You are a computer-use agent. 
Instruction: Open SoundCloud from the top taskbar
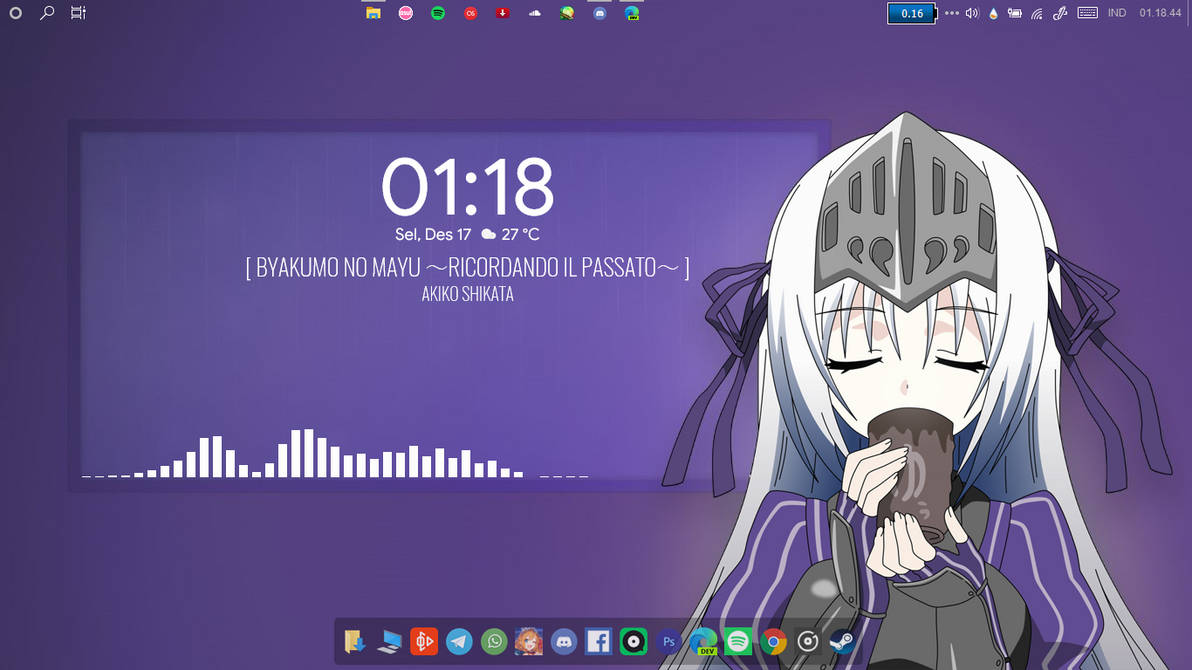tap(535, 13)
